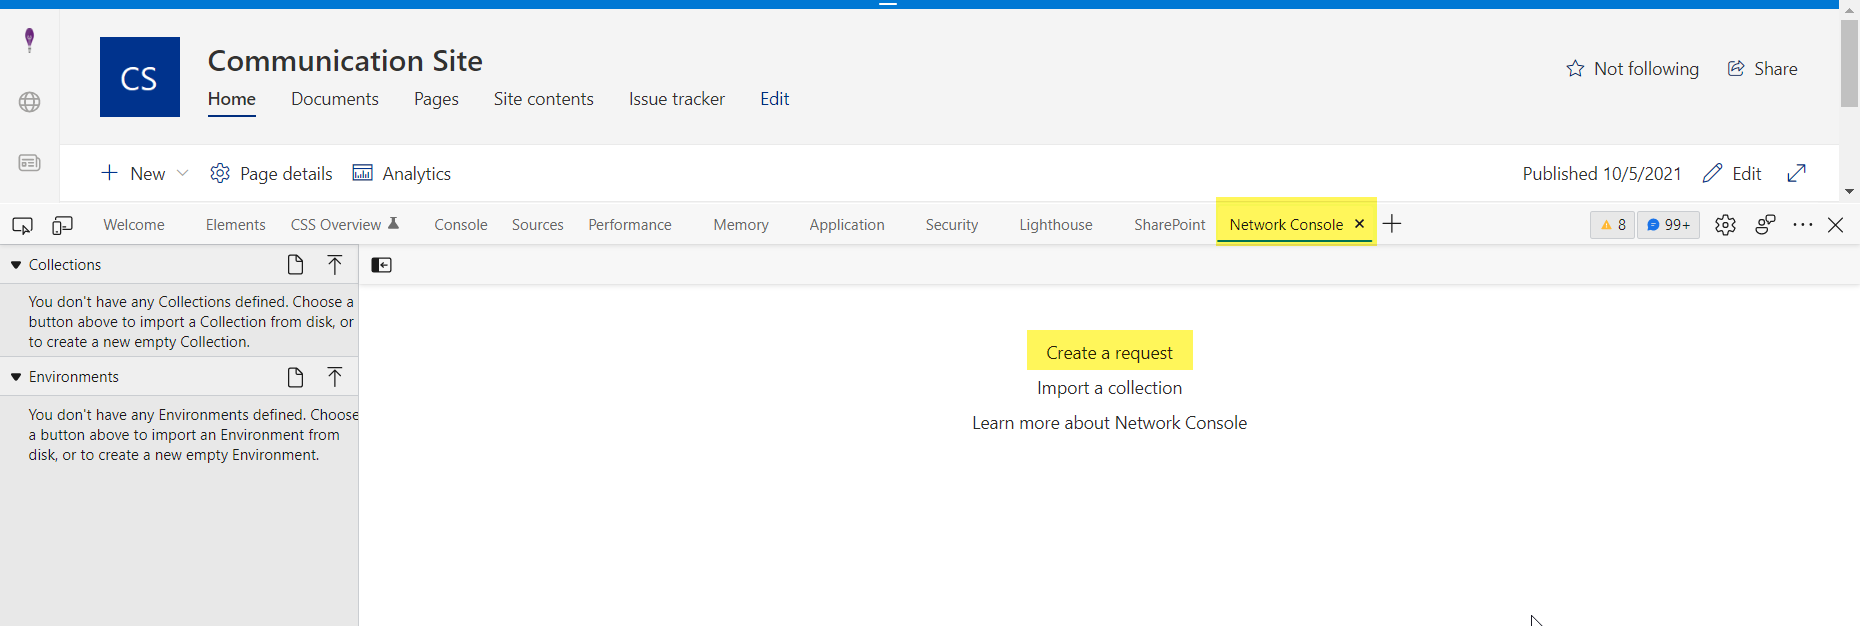Create a new empty Collection file icon
Screen dimensions: 1860x626
[295, 265]
